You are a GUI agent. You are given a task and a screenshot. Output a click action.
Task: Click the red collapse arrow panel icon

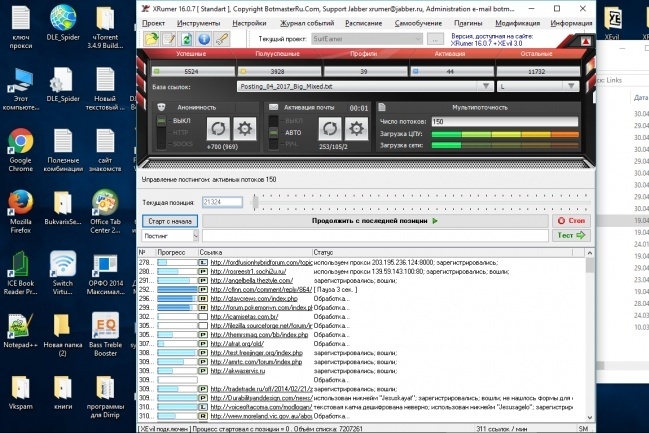point(585,41)
